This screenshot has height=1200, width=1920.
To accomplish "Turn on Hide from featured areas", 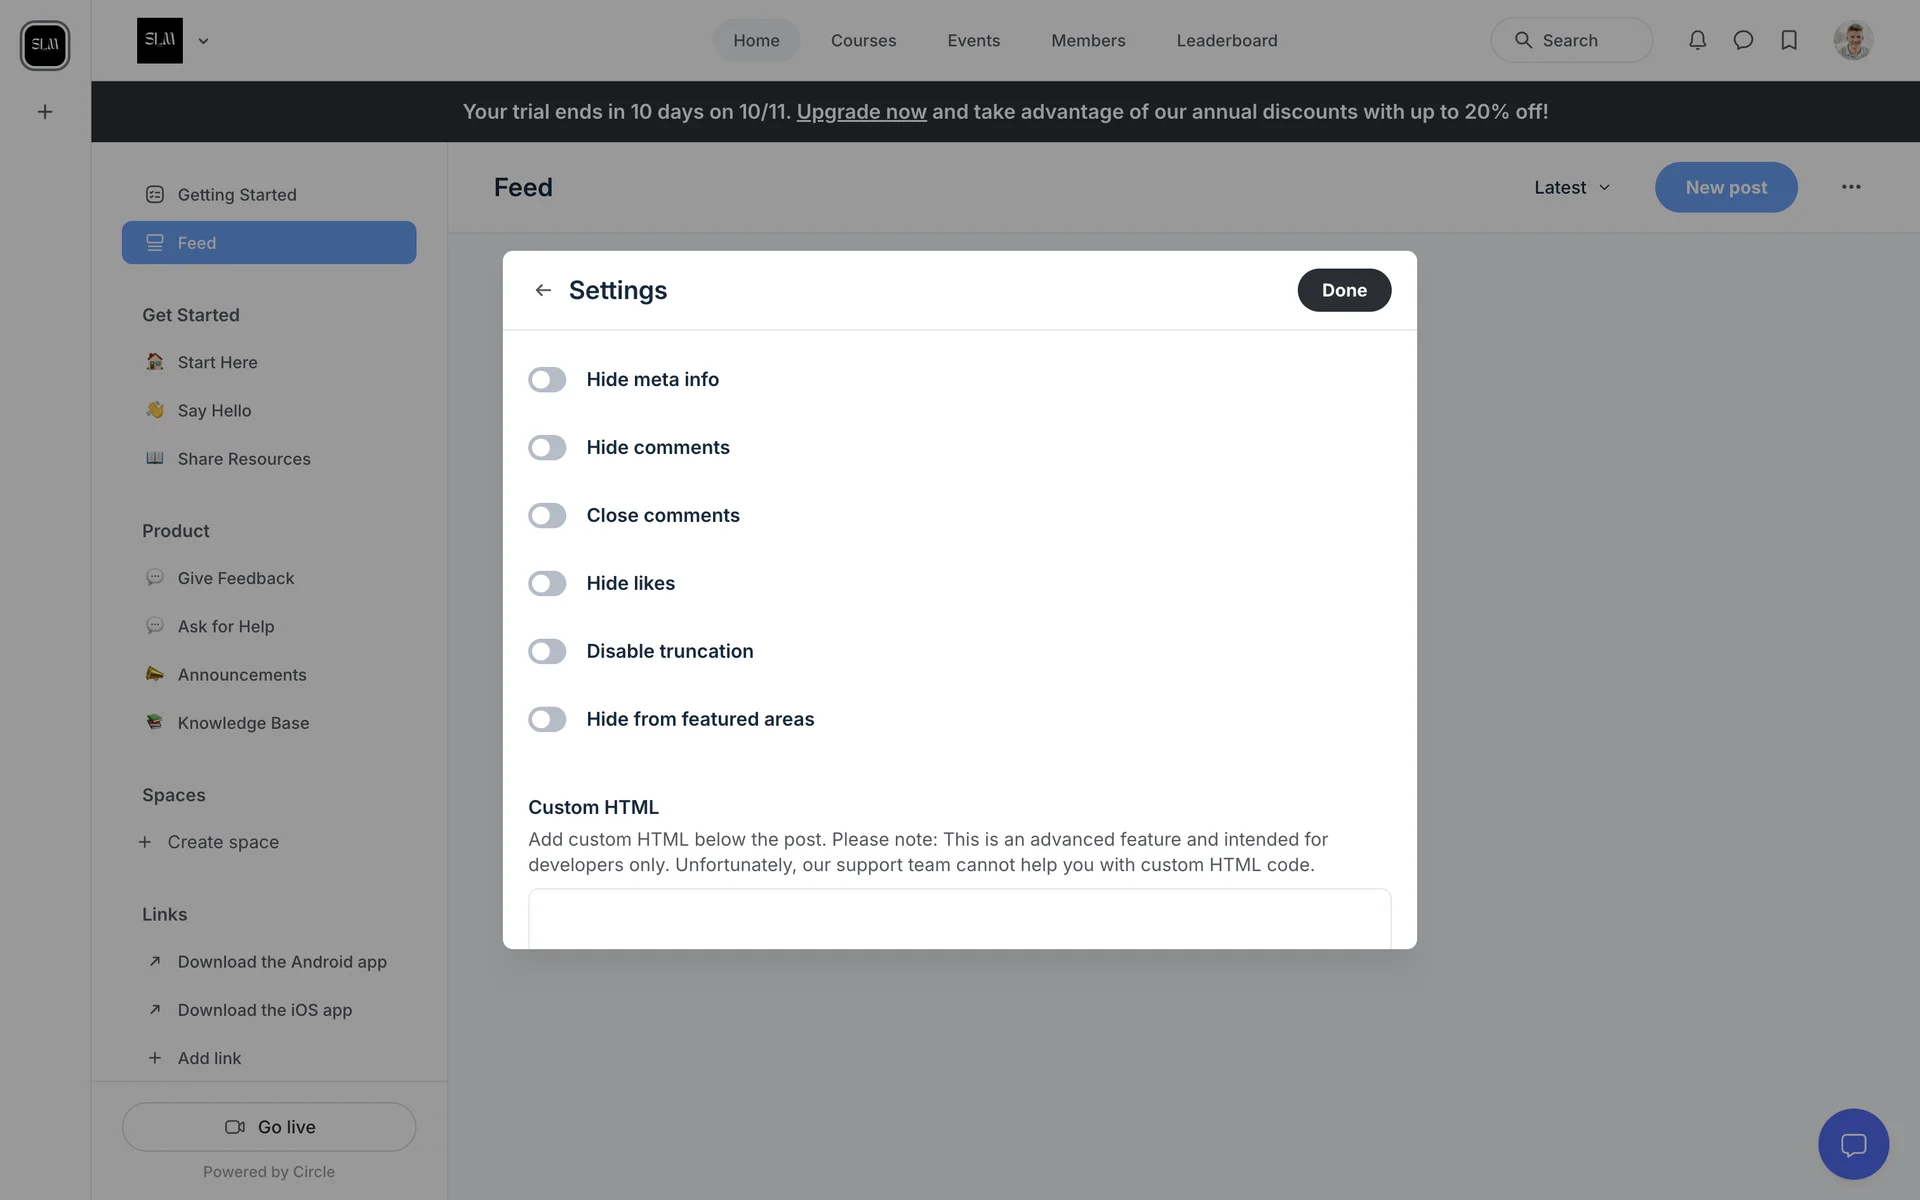I will click(547, 720).
